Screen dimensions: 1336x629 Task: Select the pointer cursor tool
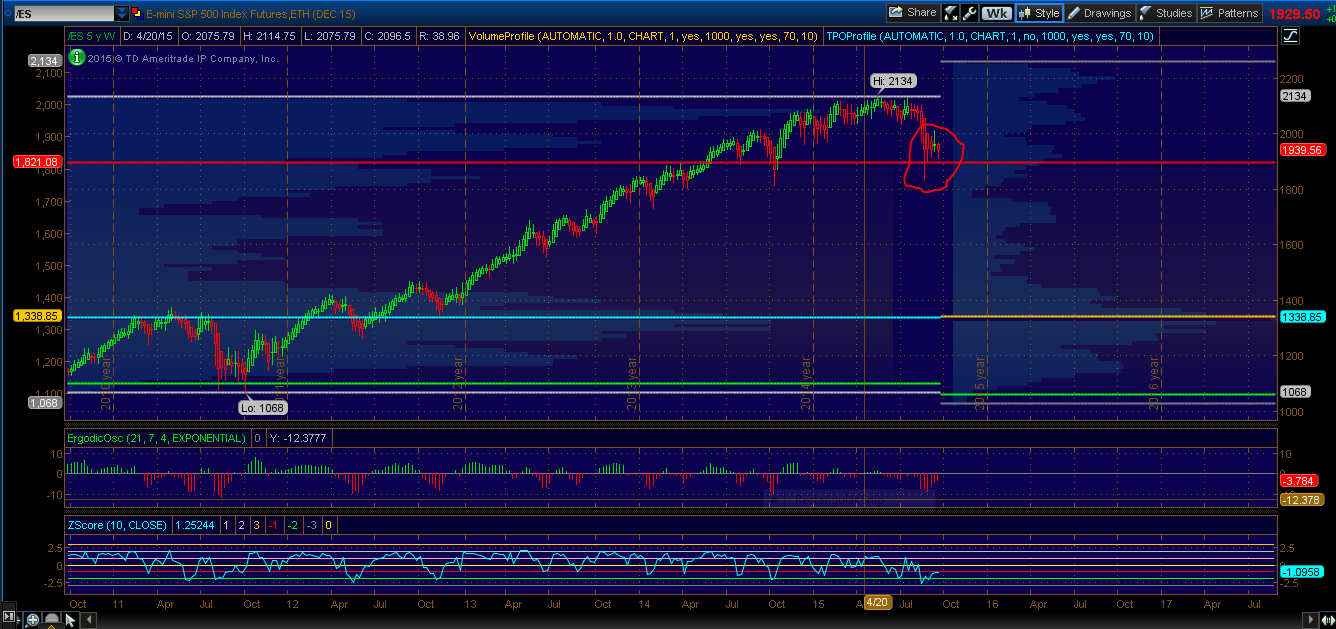(71, 619)
